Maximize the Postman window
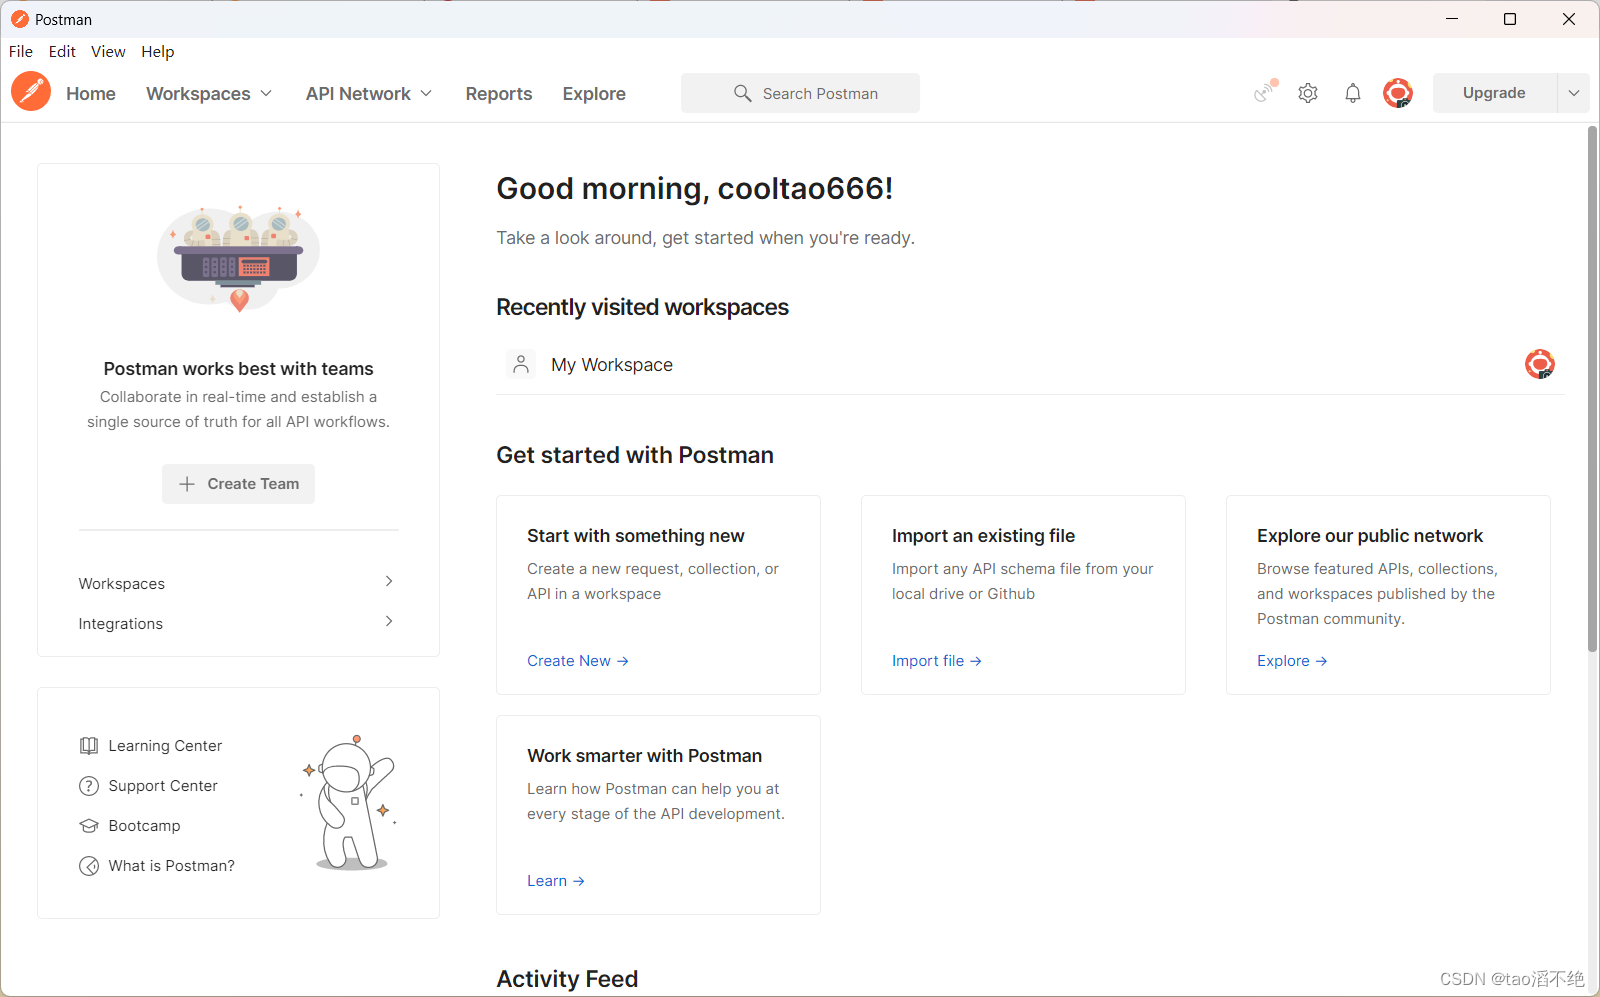 pos(1510,19)
